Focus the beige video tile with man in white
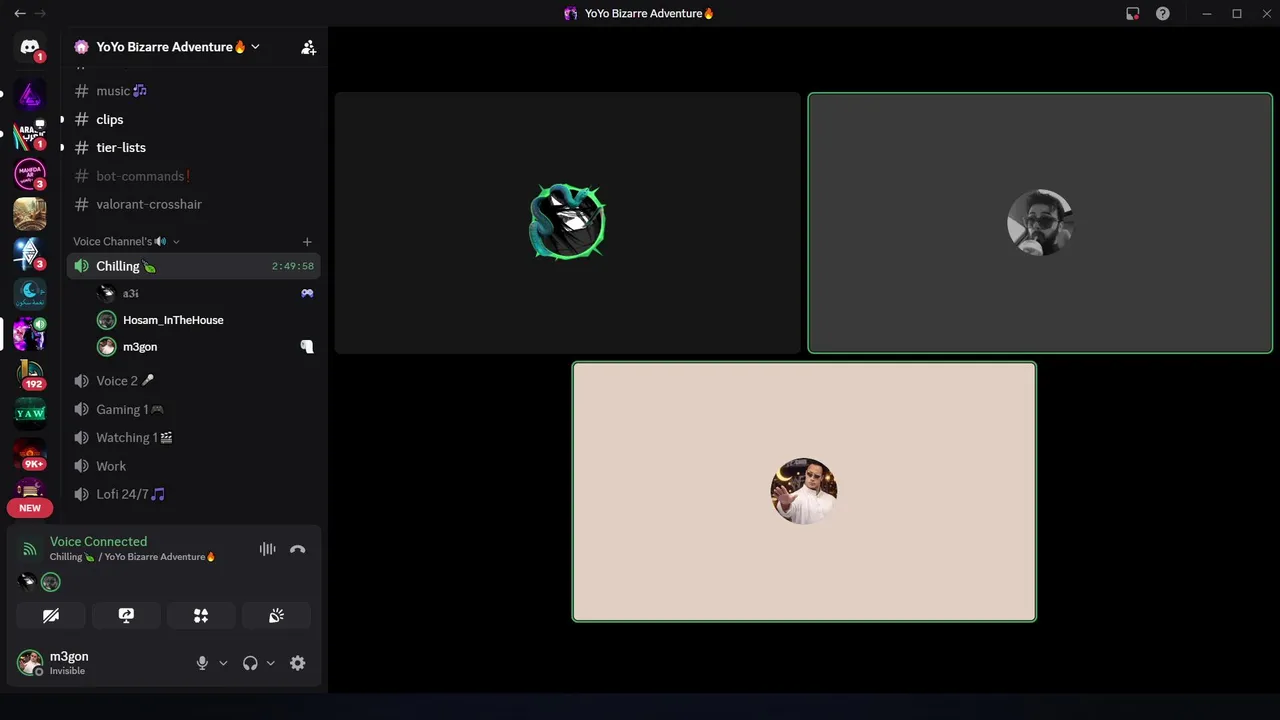 (x=804, y=491)
